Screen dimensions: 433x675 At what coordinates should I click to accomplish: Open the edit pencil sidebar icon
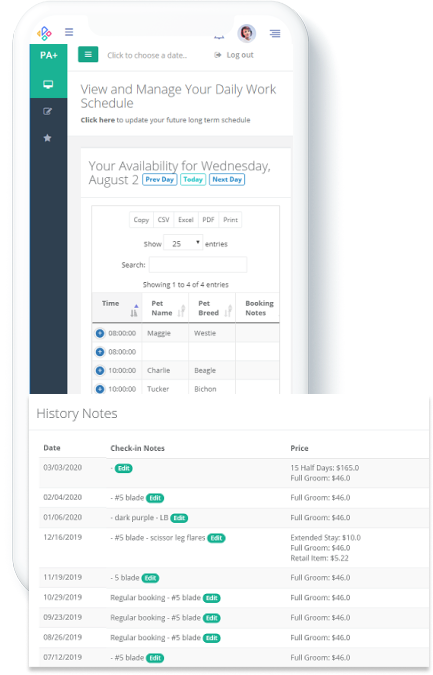tap(48, 111)
